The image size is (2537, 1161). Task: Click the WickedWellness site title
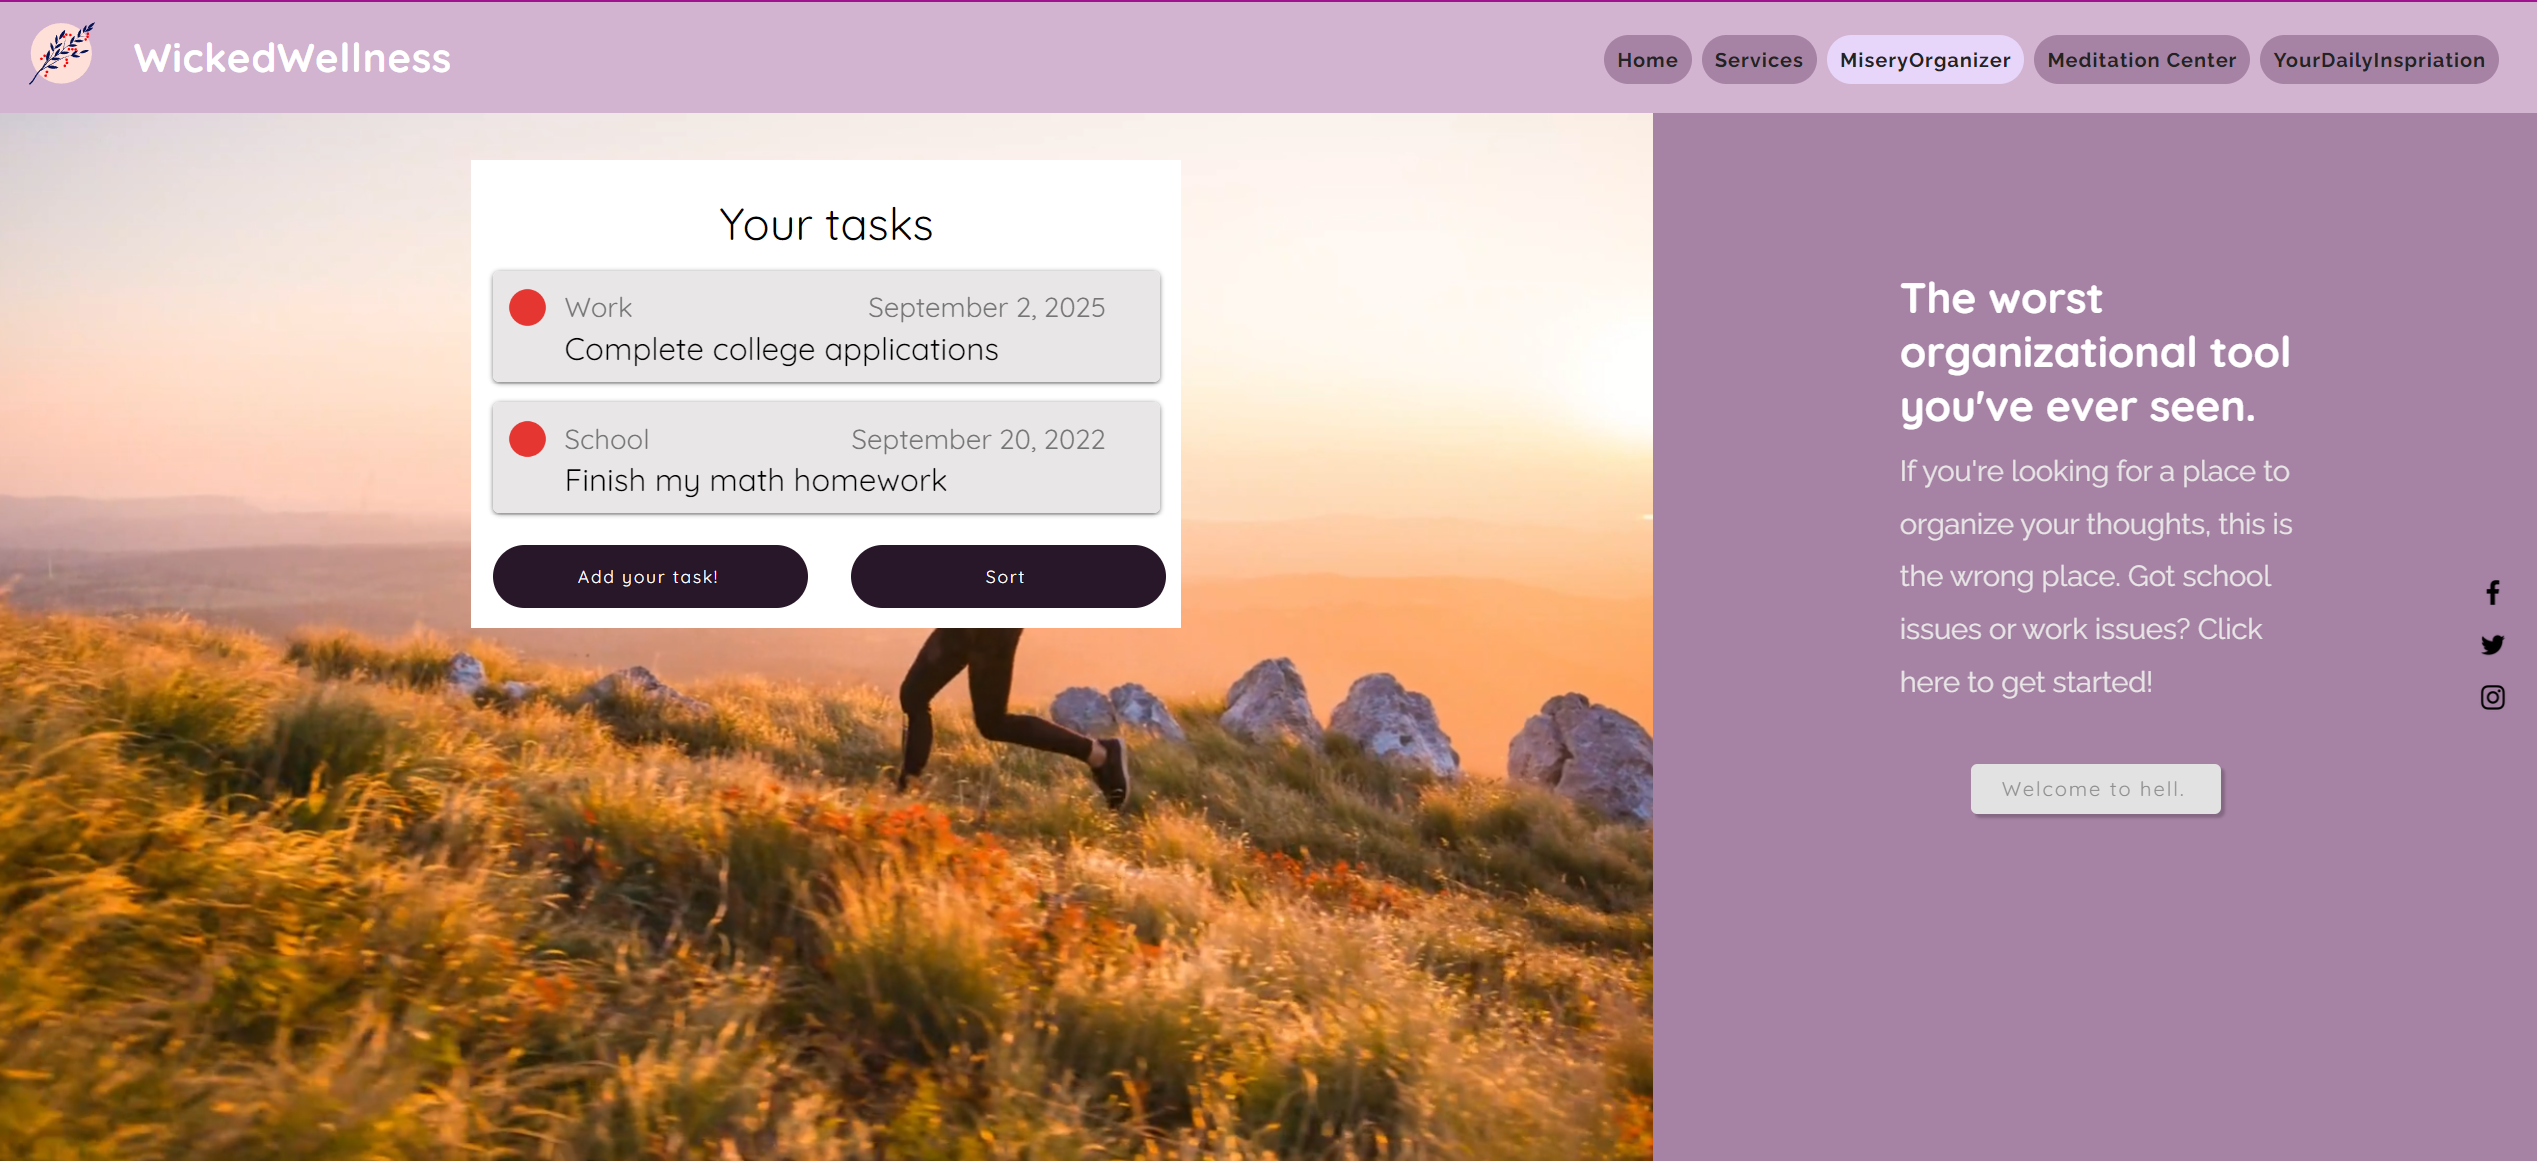tap(292, 58)
